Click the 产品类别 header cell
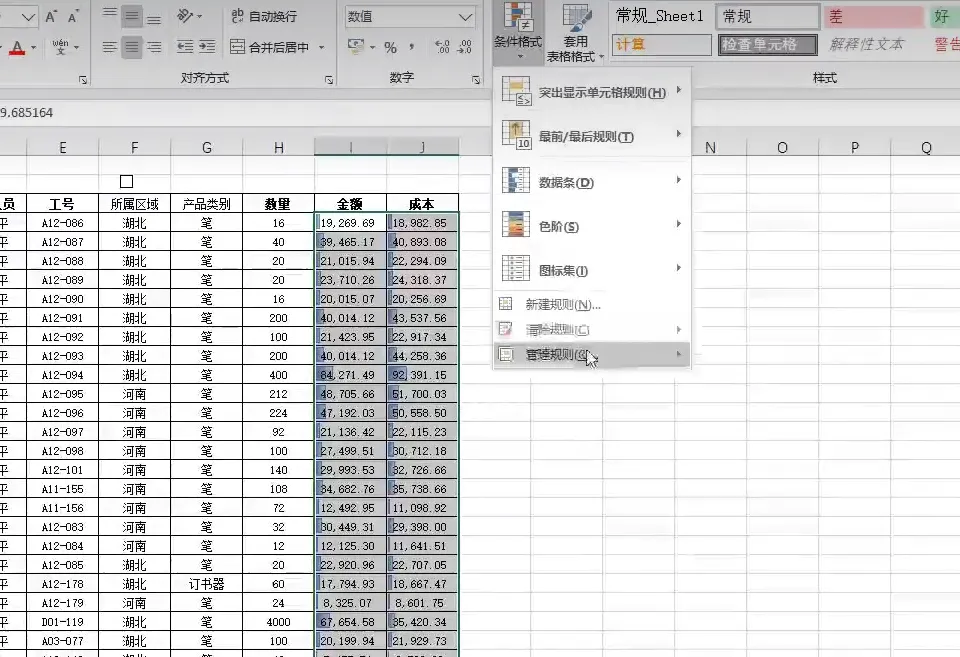Viewport: 960px width, 657px height. coord(206,204)
